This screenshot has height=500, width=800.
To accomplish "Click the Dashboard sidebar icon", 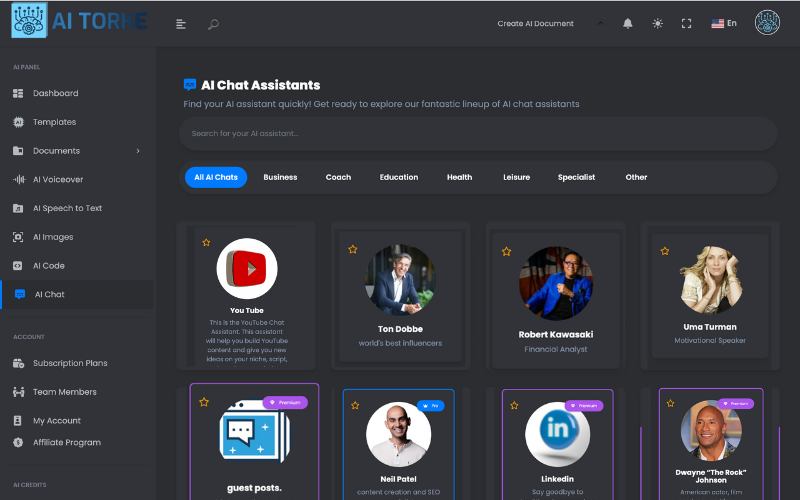I will tap(18, 93).
